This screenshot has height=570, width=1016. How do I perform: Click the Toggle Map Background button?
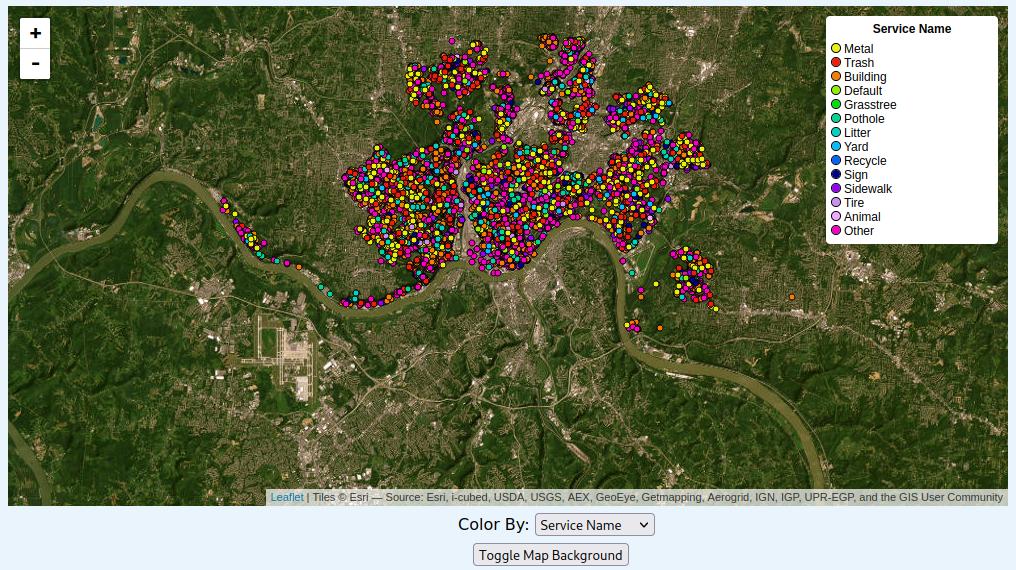(550, 555)
